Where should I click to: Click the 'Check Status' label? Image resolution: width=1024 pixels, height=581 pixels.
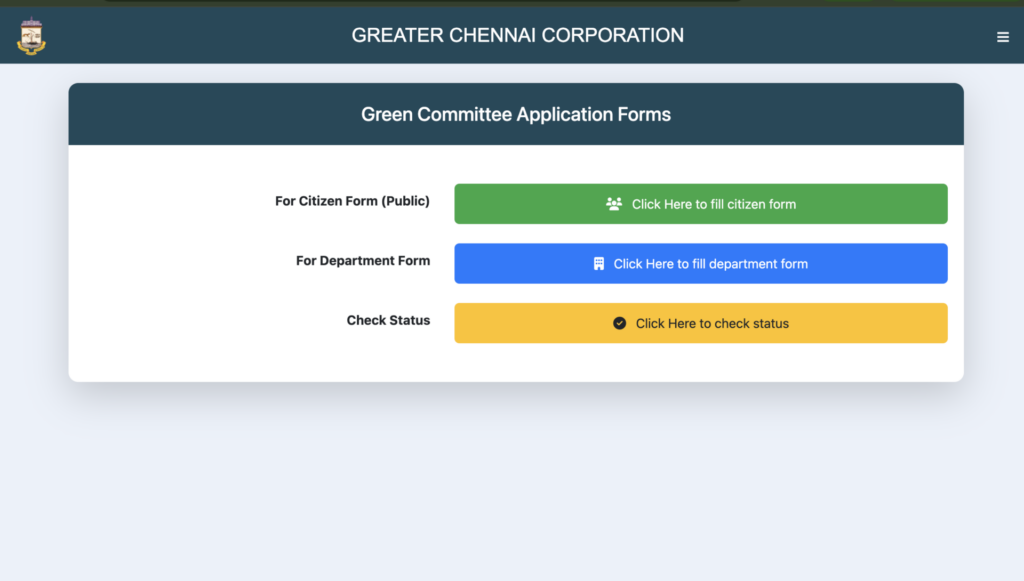pos(388,320)
